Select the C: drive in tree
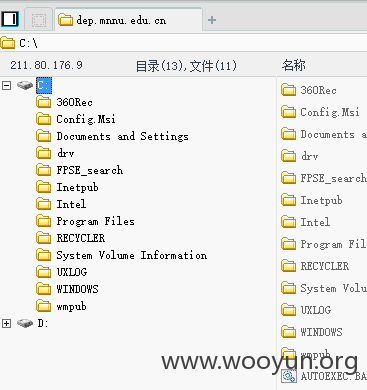Screen dimensions: 367x390 pos(44,85)
